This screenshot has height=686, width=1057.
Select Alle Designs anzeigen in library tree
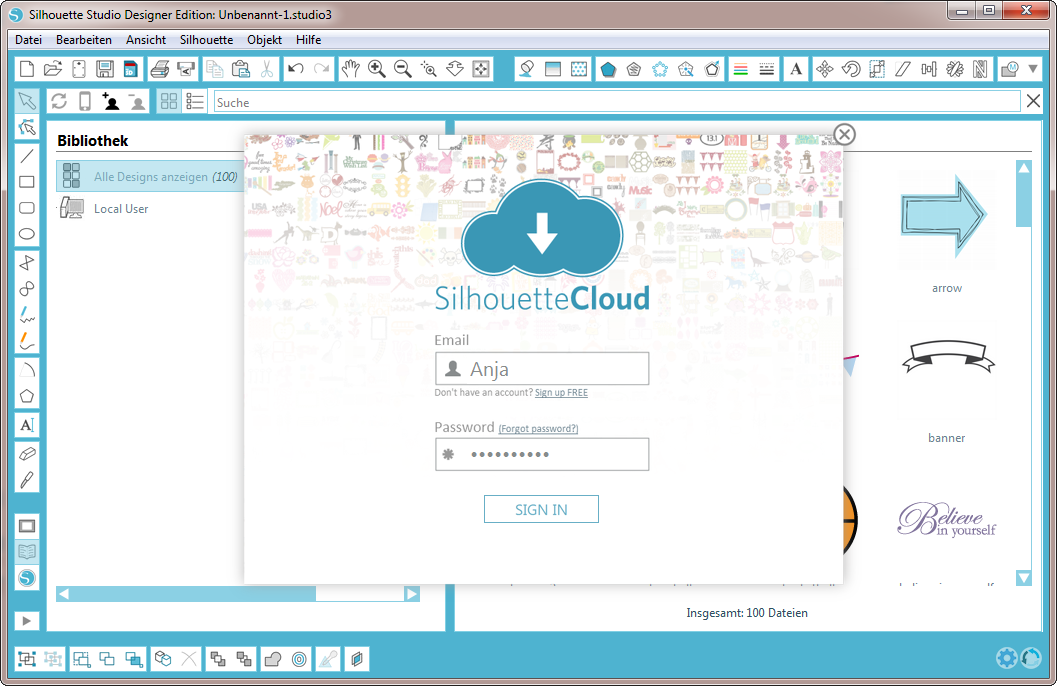point(150,177)
